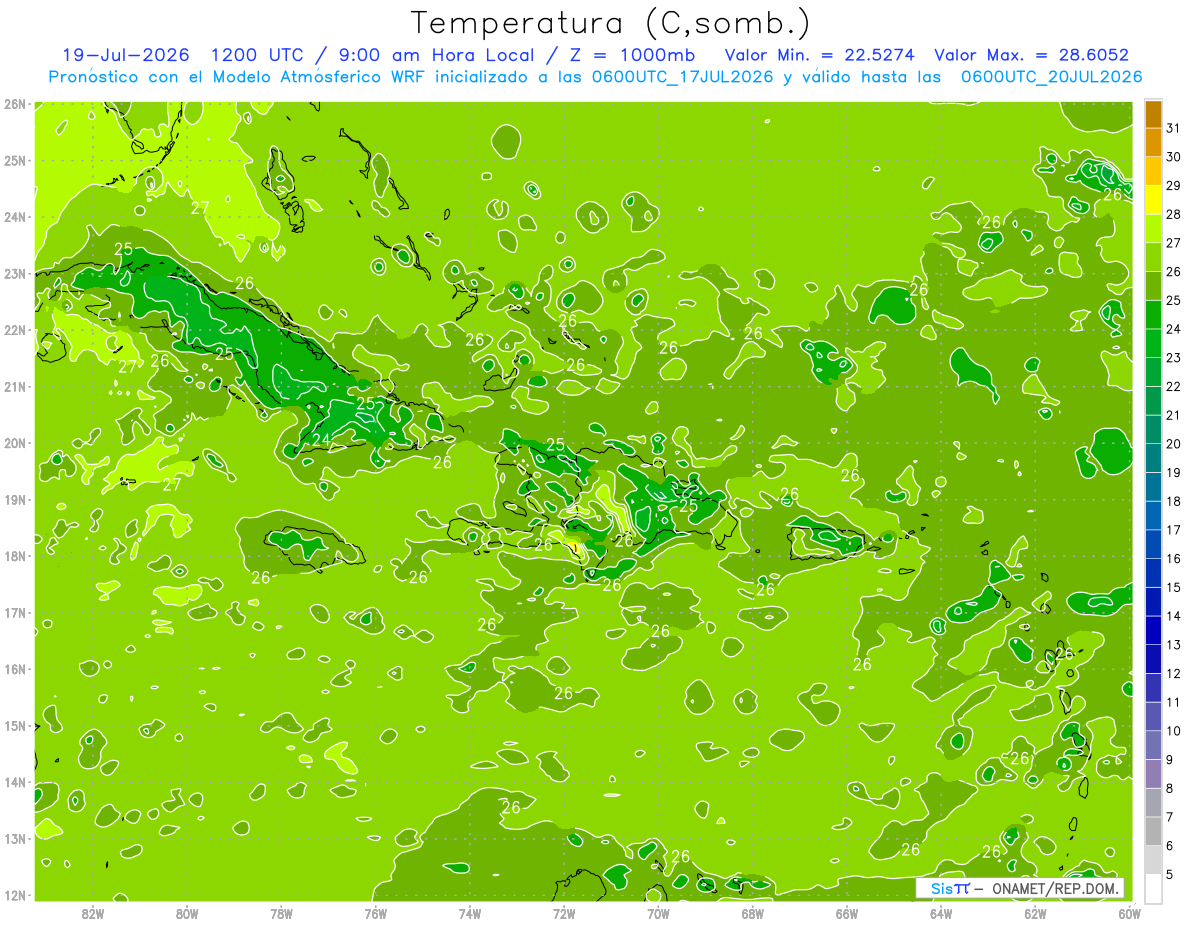Click the '12N' latitude axis label
1200x927 pixels.
point(14,895)
